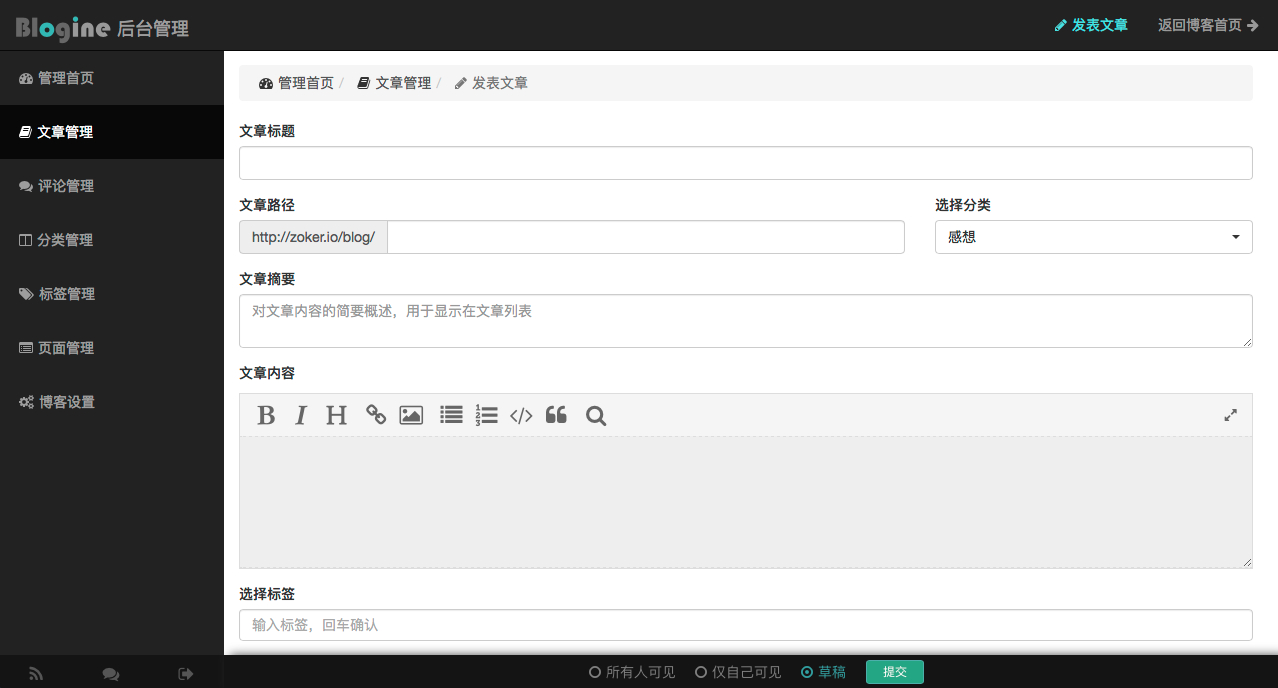
Task: Open 文章管理 in sidebar
Action: [x=112, y=132]
